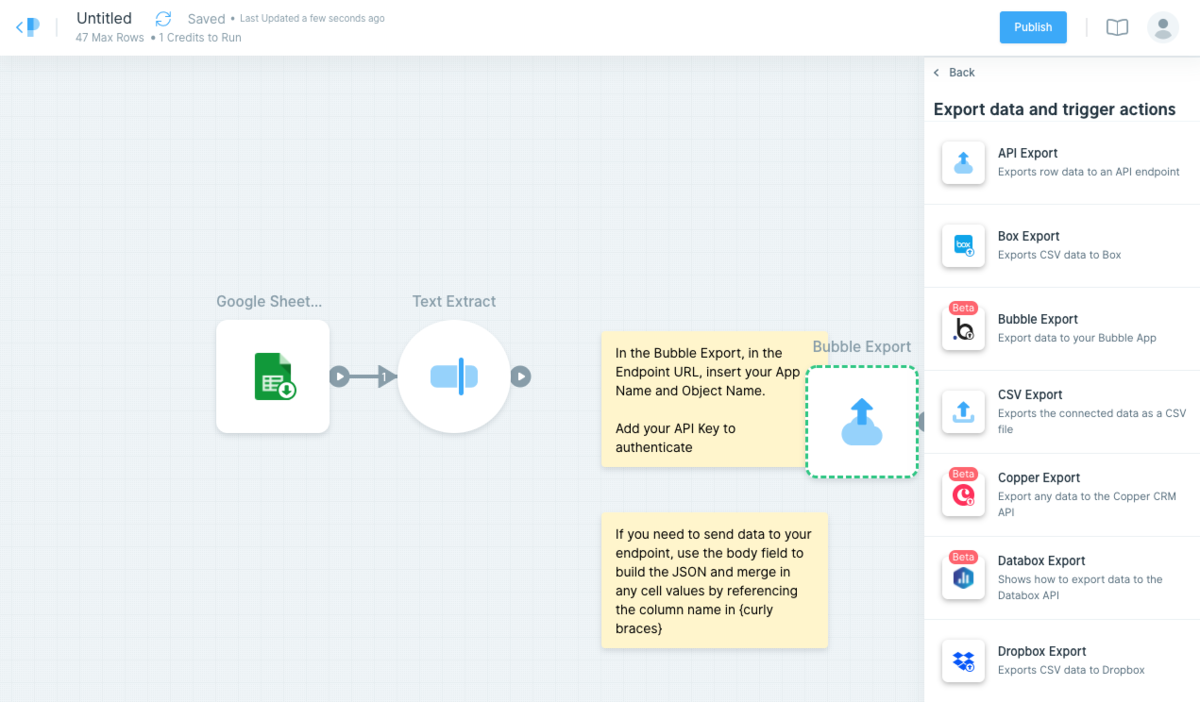Click the Dropbox Export icon
Screen dimensions: 1200x702
pos(964,660)
